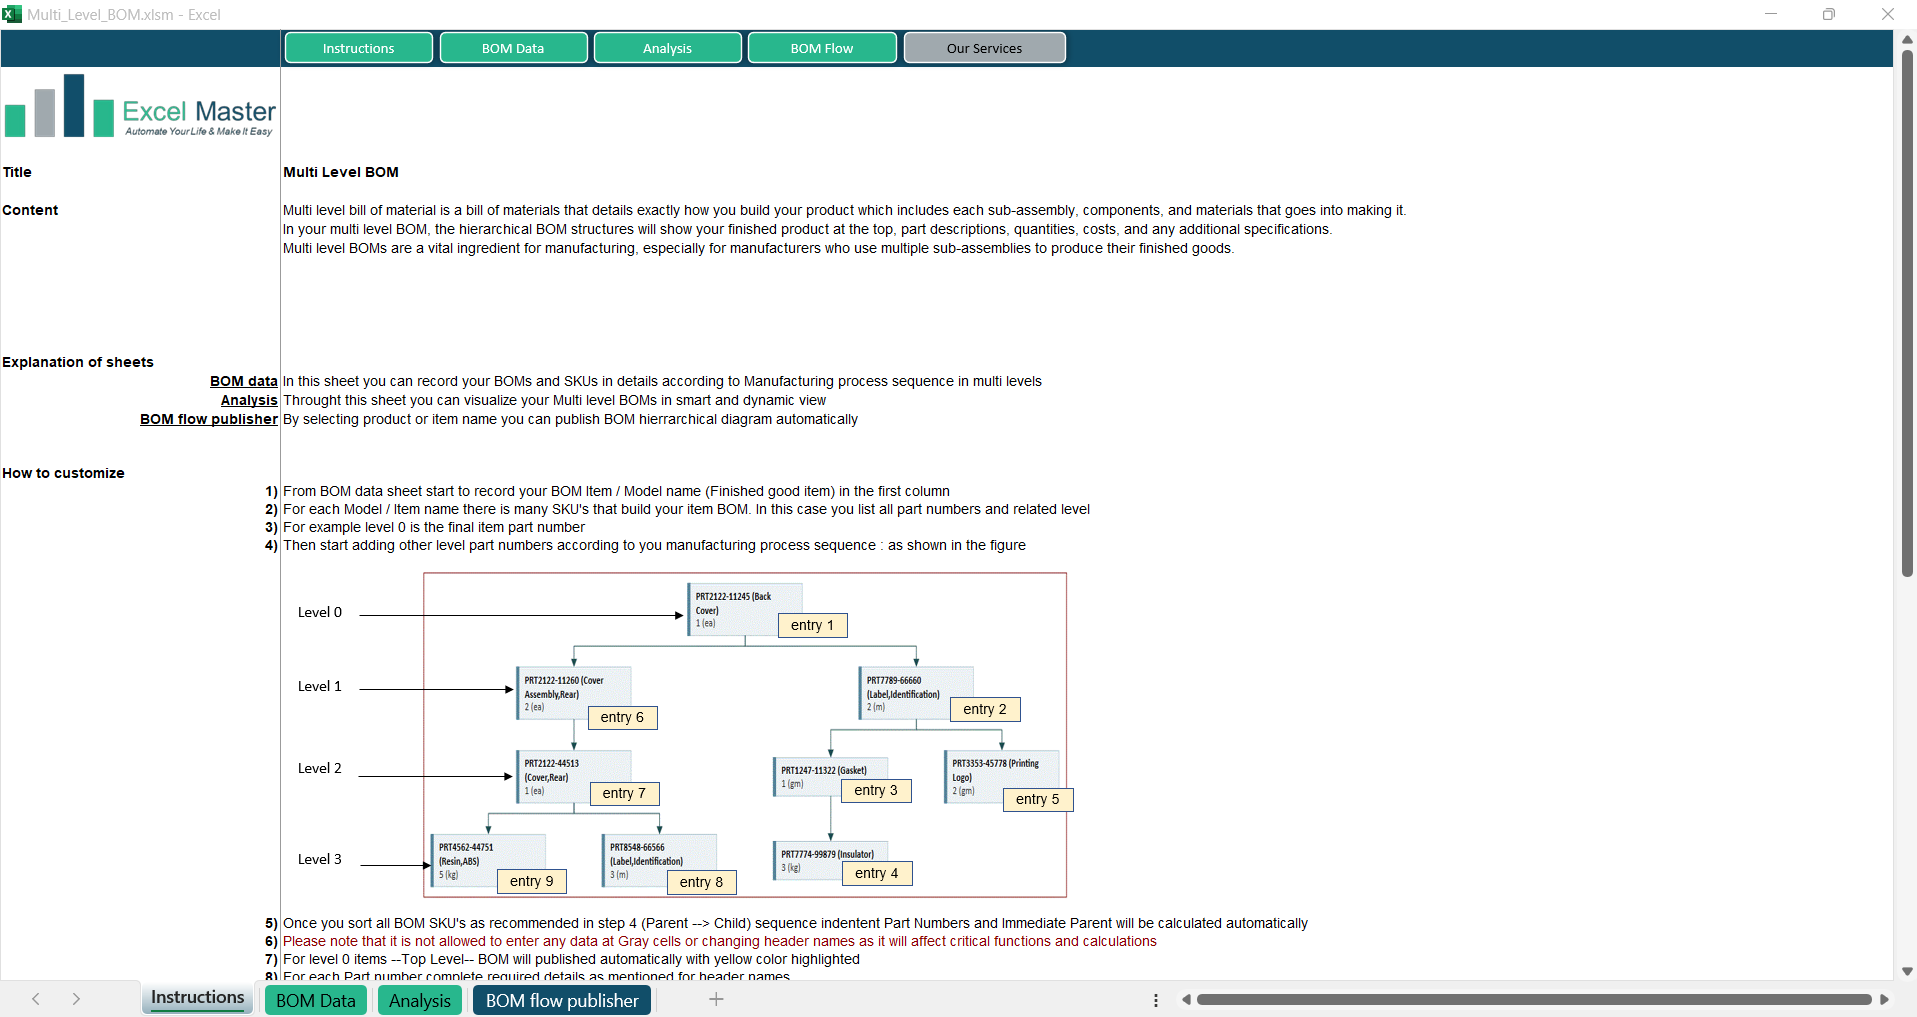Follow the BOM flow publisher hyperlink
The width and height of the screenshot is (1917, 1017).
[208, 419]
